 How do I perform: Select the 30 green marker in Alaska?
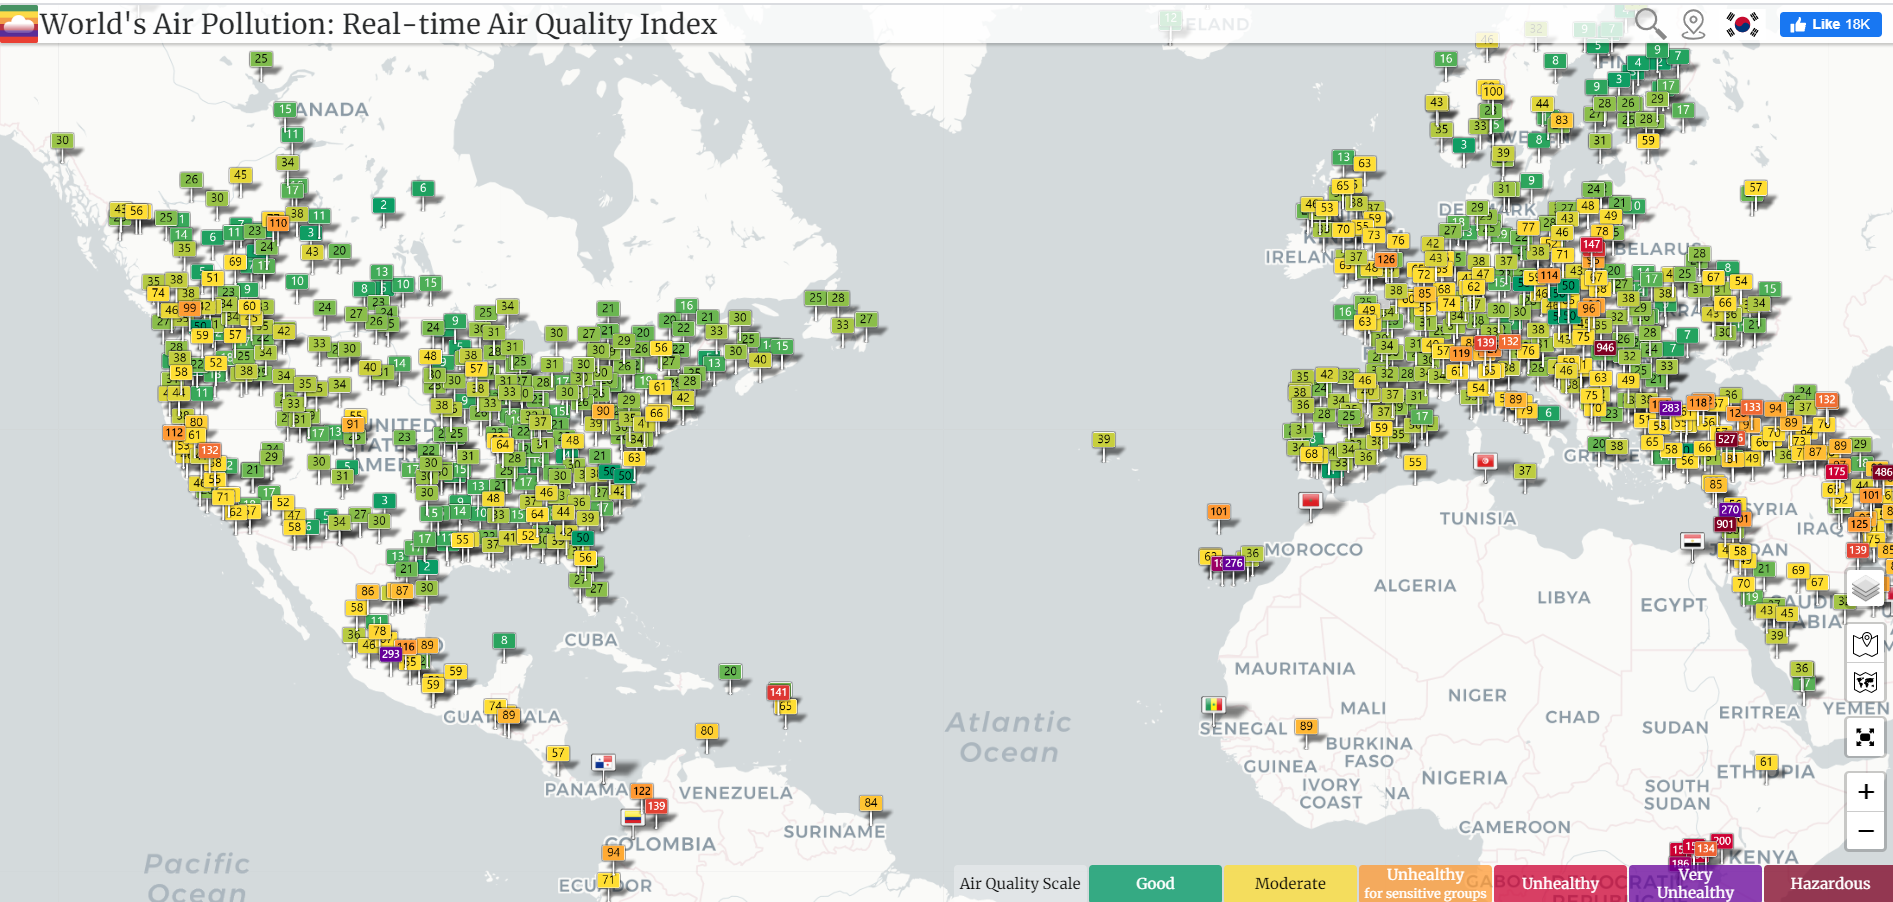pos(62,140)
